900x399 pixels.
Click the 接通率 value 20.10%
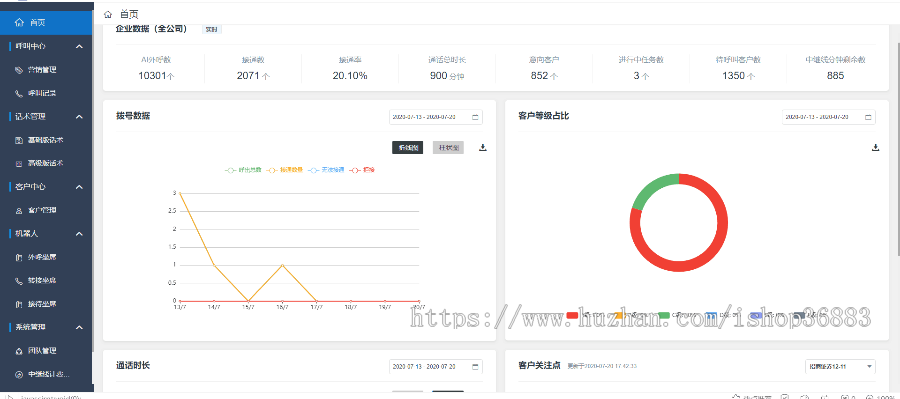350,76
